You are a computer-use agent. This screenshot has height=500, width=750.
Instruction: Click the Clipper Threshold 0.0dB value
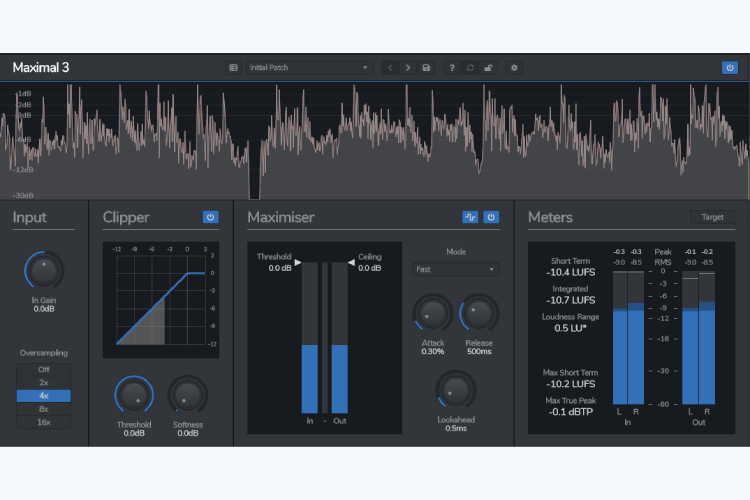coord(134,433)
